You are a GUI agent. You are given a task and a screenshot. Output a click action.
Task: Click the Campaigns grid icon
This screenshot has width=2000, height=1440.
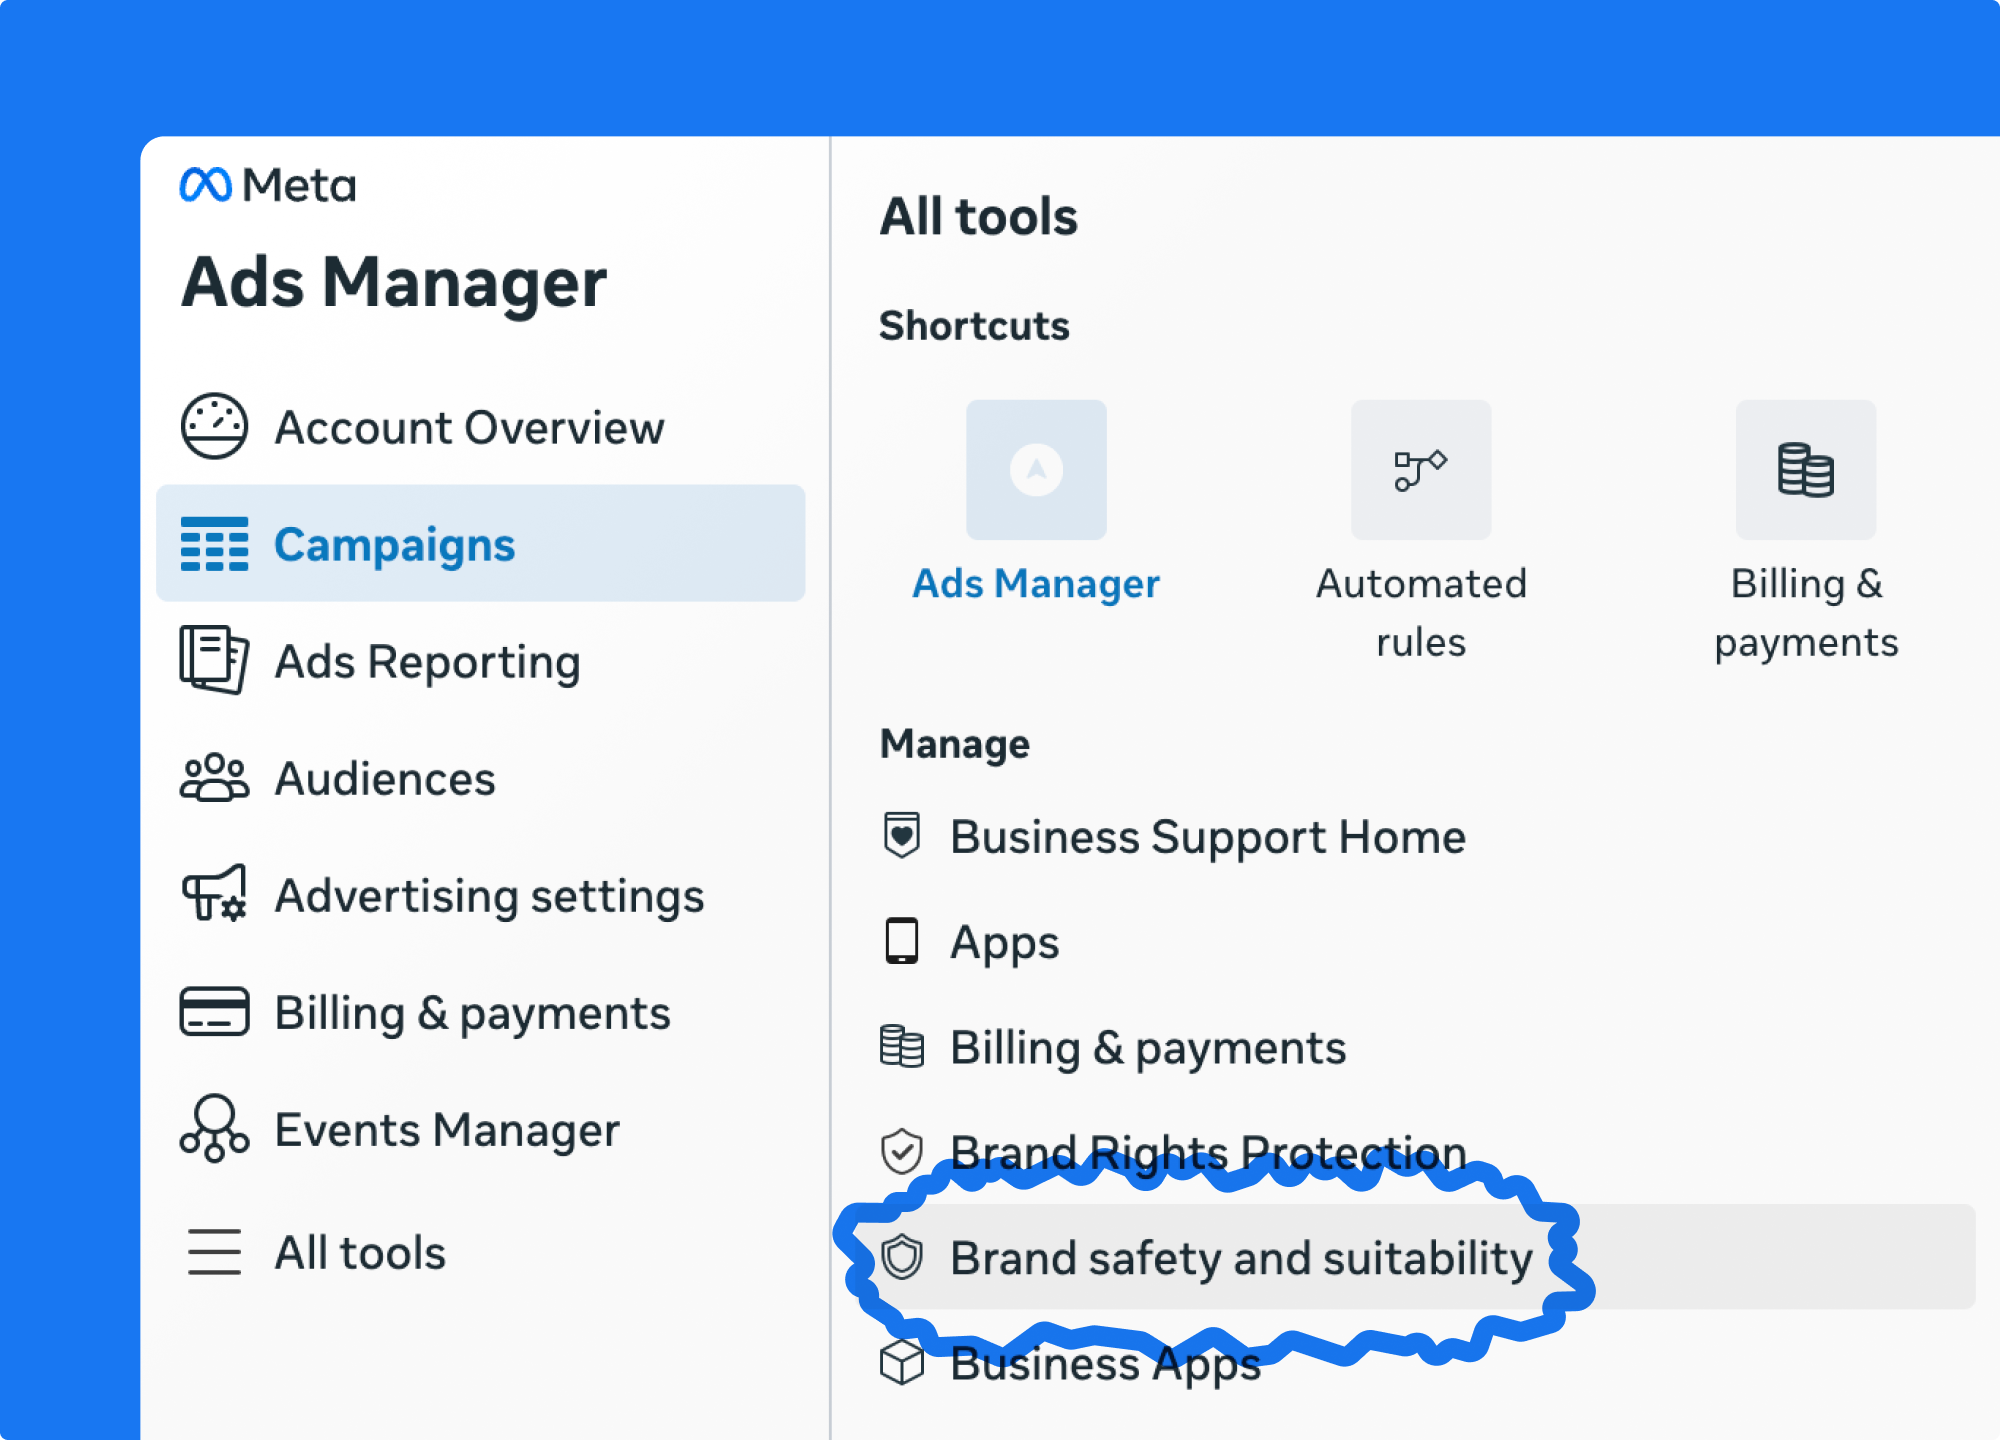coord(214,544)
